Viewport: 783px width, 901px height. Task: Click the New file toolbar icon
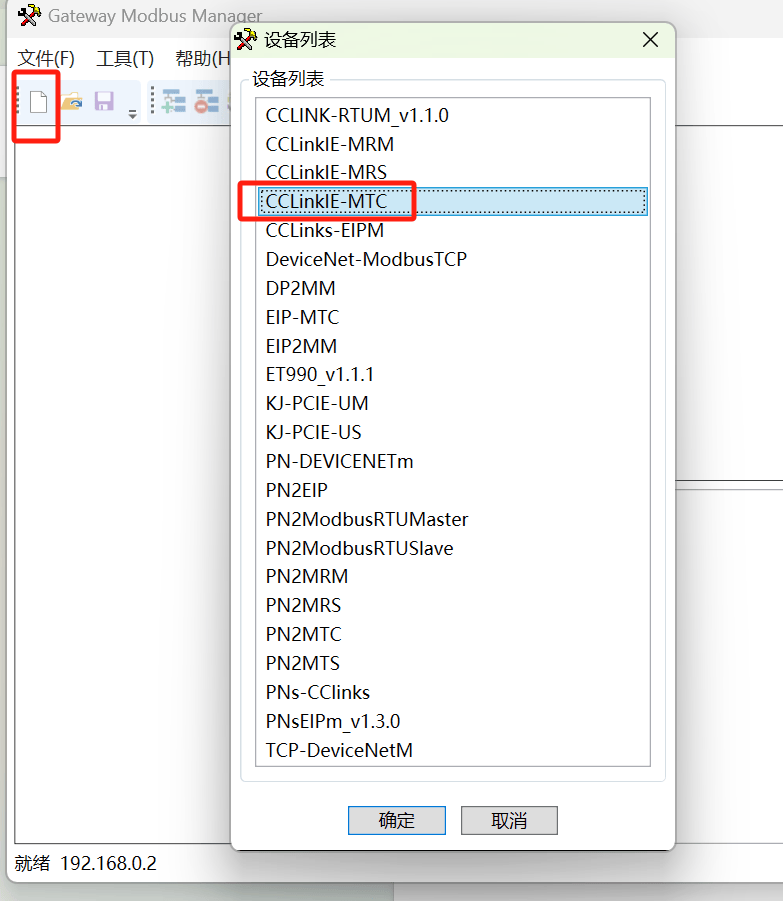click(x=38, y=102)
